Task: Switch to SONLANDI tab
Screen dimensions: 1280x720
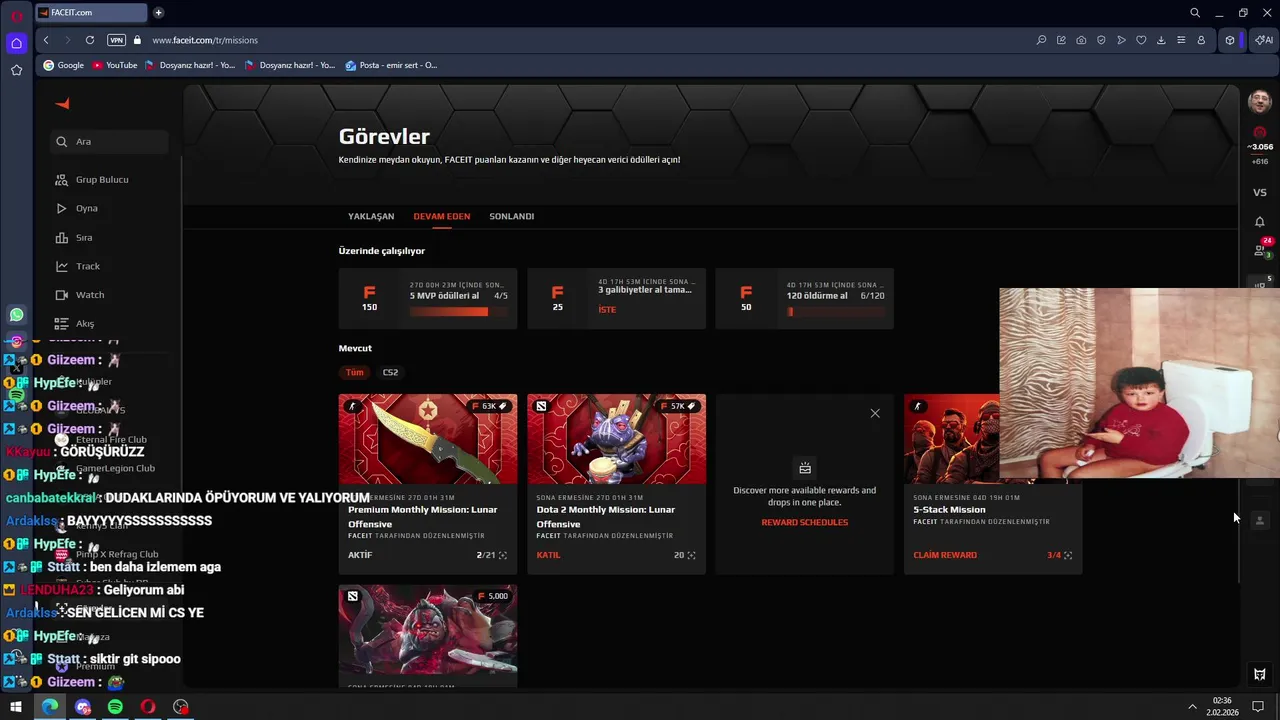Action: point(512,216)
